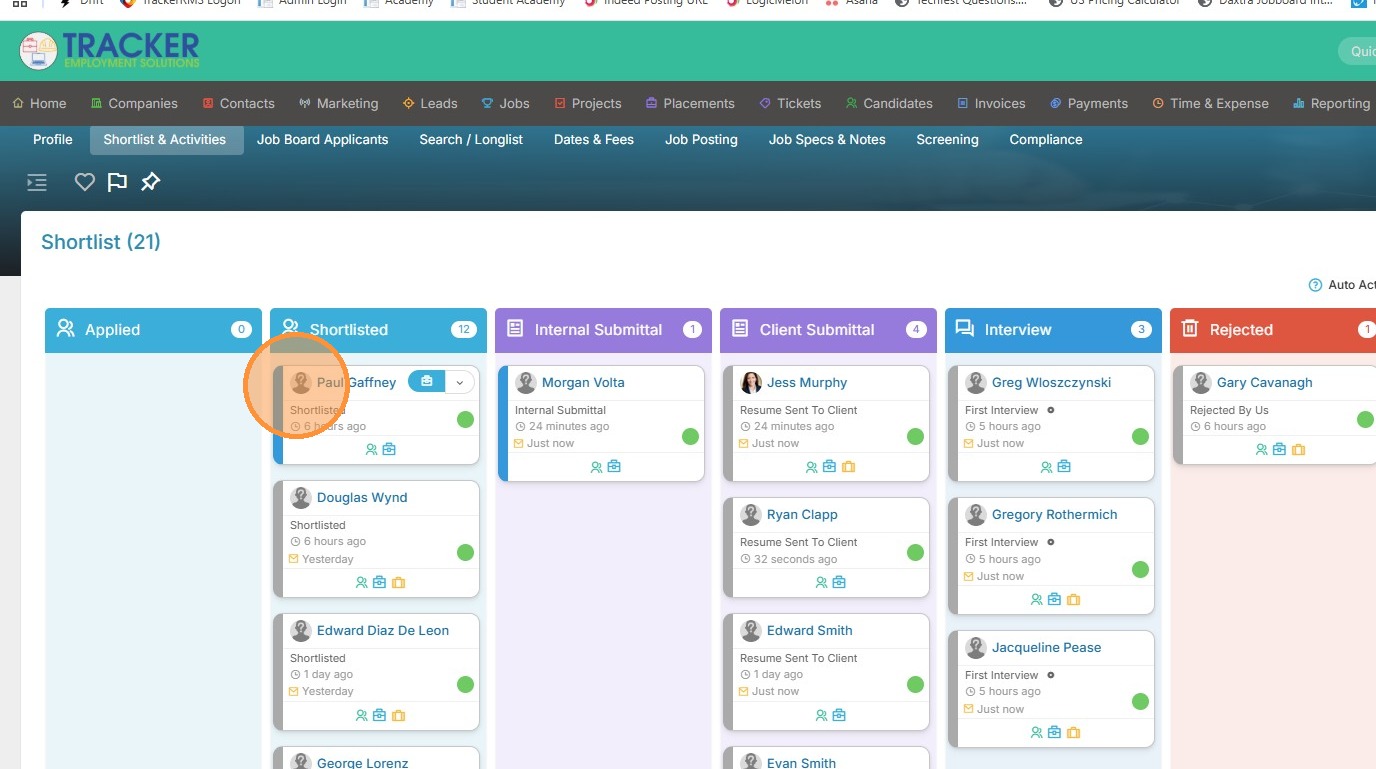This screenshot has width=1376, height=769.
Task: Click the people icon on Douglas Wynd's card
Action: (362, 583)
